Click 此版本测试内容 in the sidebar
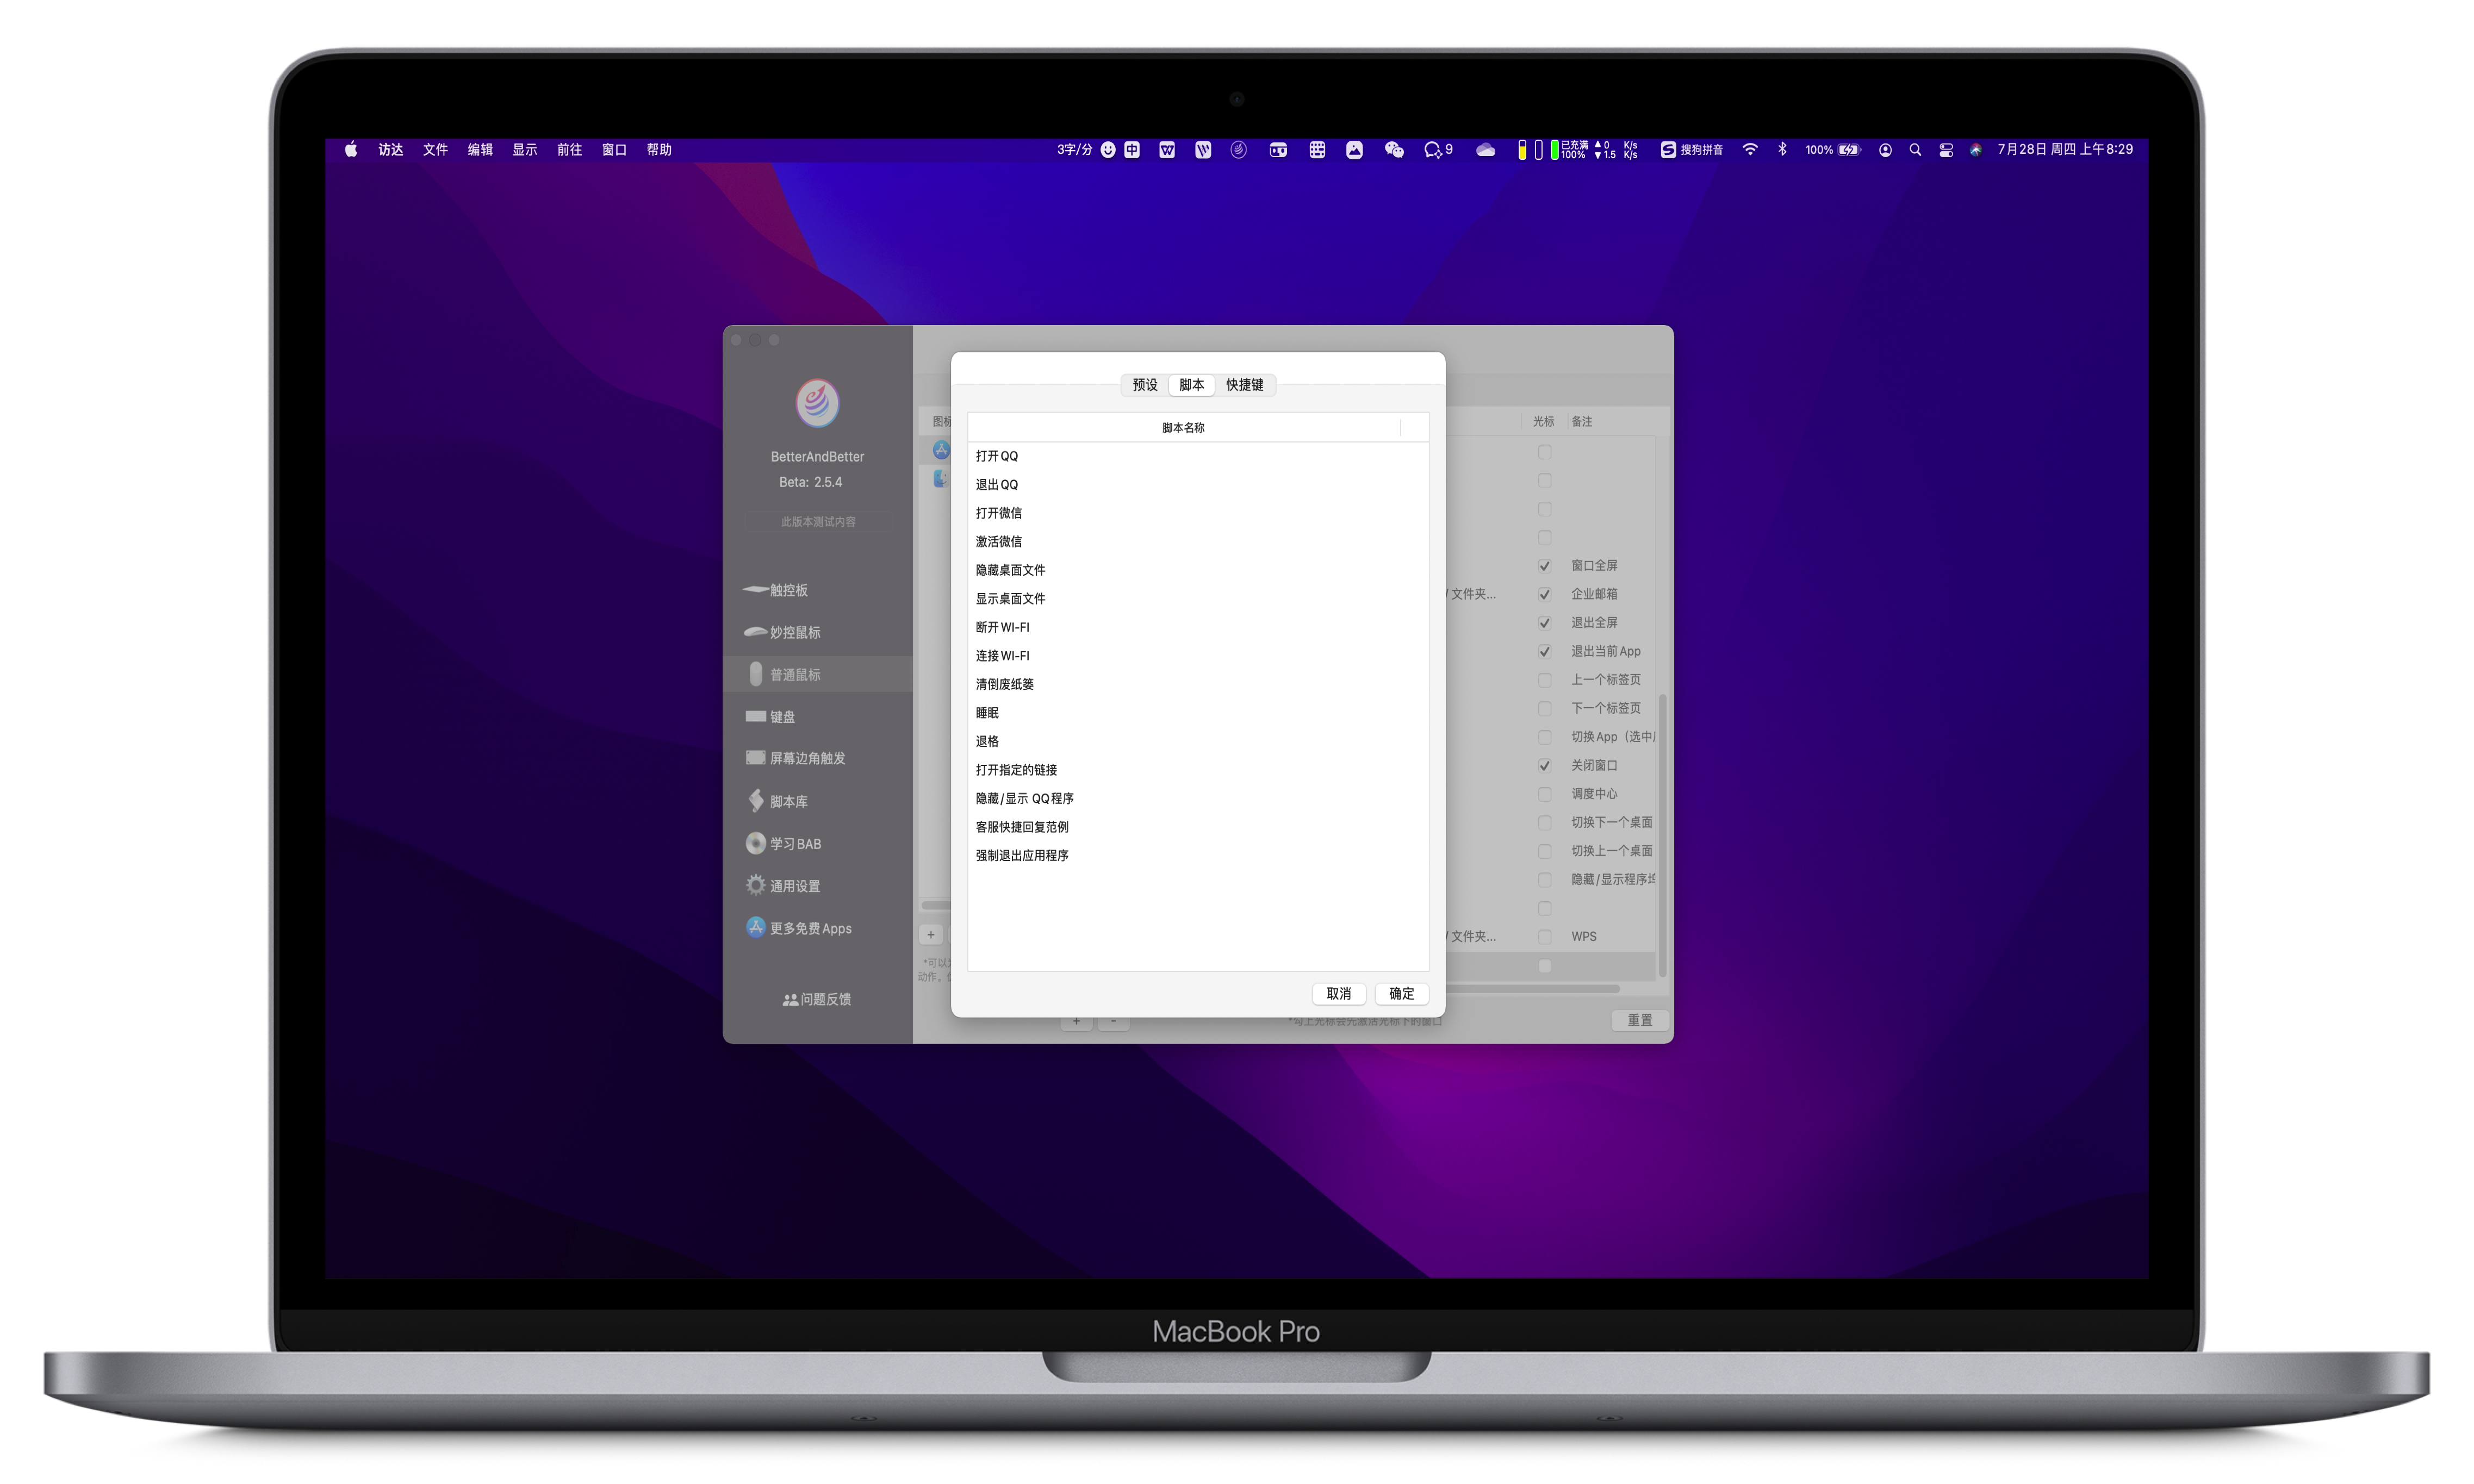 pyautogui.click(x=818, y=522)
